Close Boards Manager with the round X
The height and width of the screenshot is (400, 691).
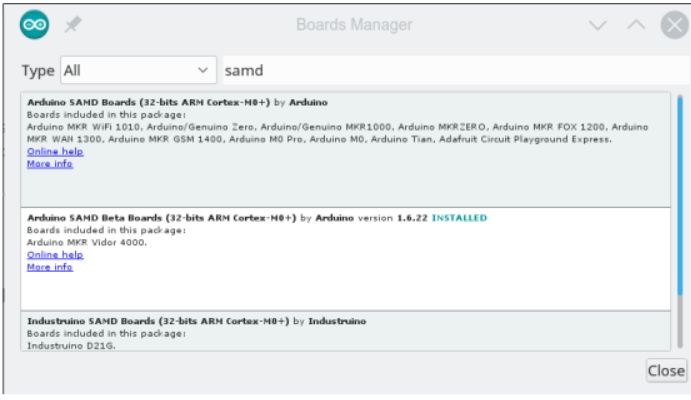[675, 25]
